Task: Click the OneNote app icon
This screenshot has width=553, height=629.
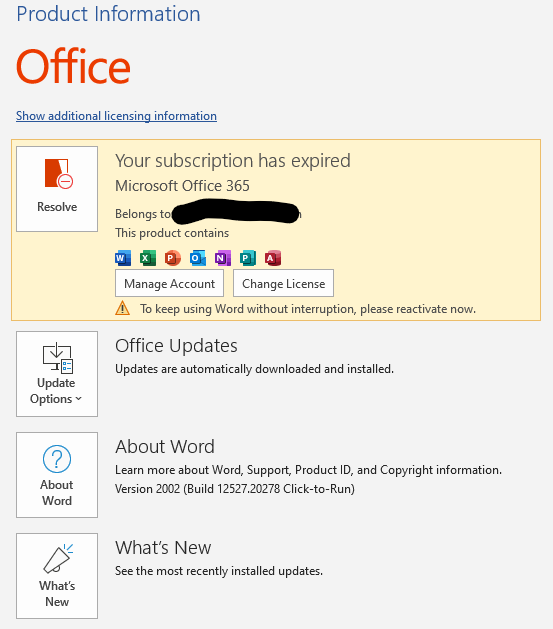Action: pyautogui.click(x=223, y=258)
